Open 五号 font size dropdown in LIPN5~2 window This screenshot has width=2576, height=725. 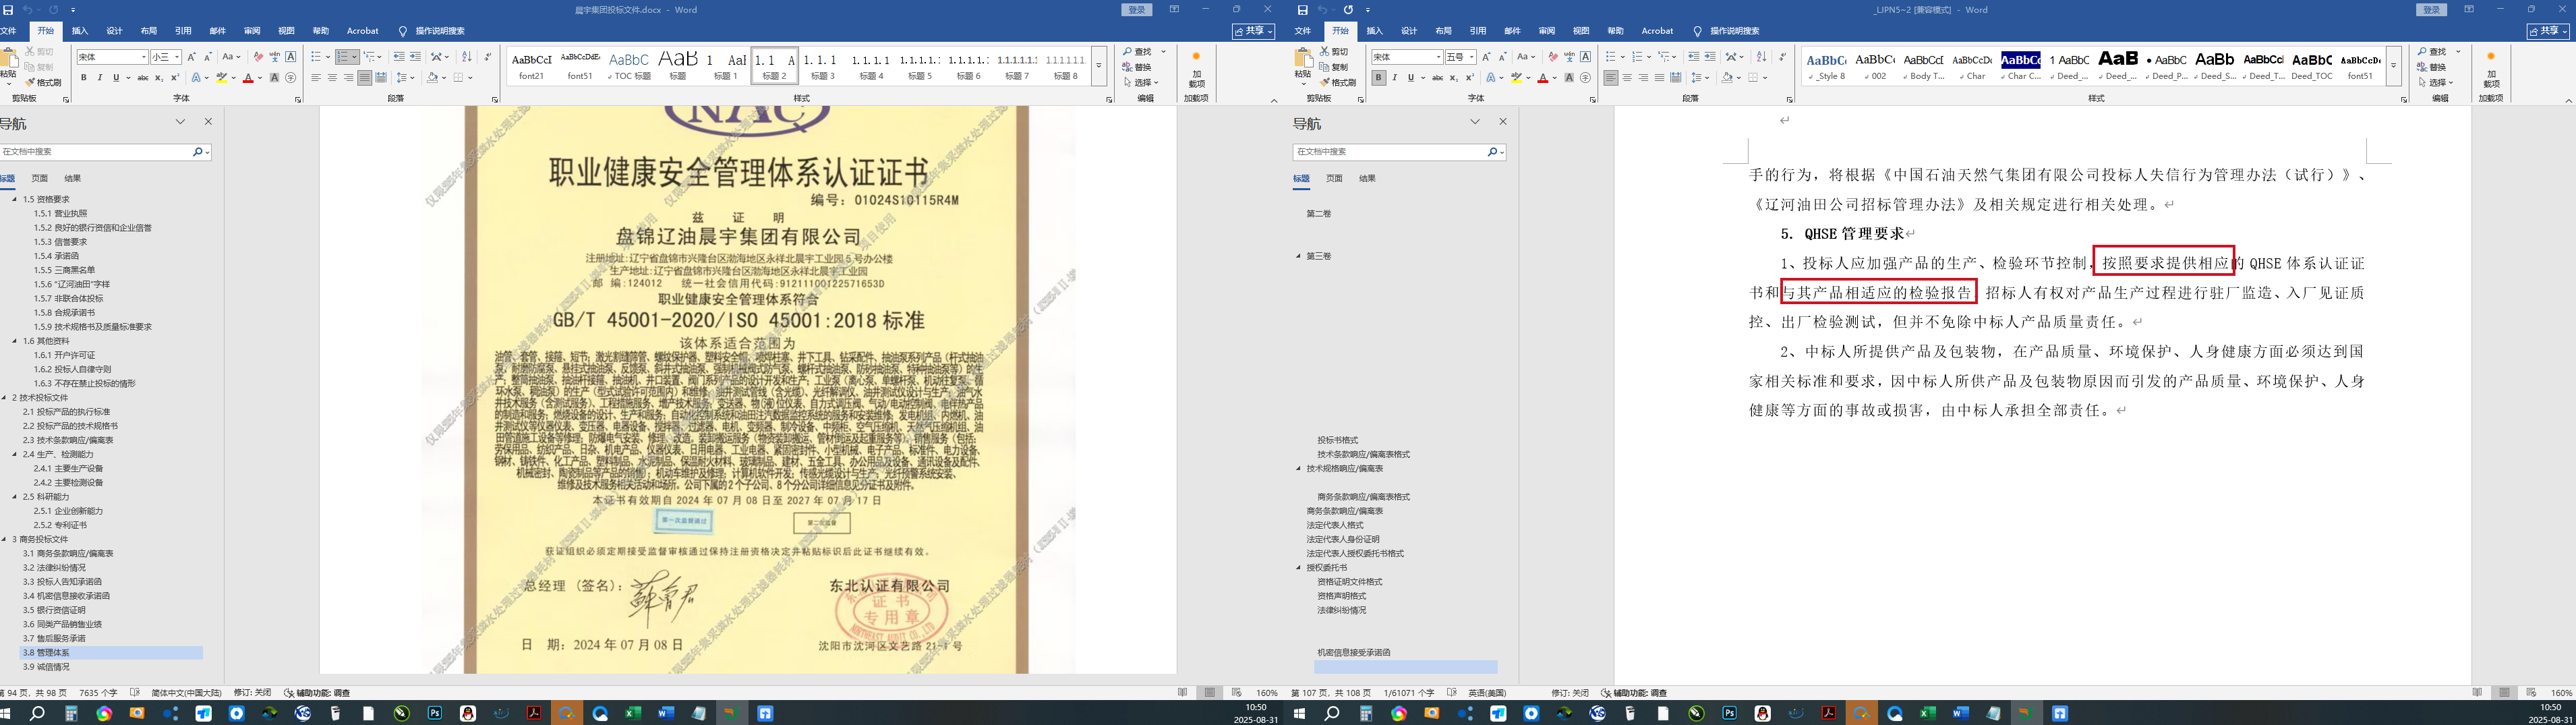[1472, 57]
